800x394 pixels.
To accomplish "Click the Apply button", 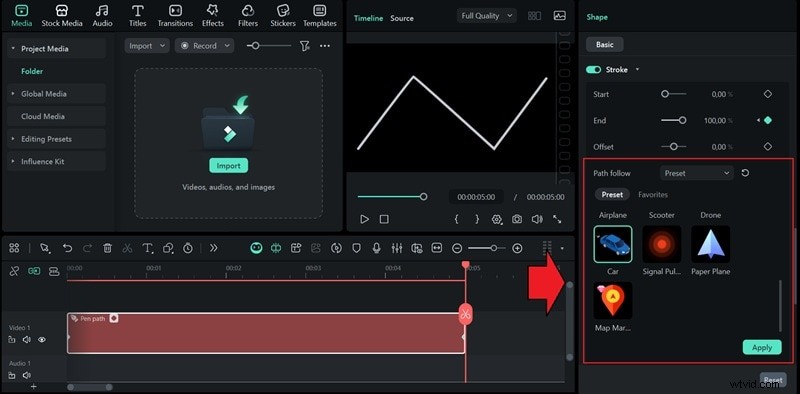I will 762,347.
